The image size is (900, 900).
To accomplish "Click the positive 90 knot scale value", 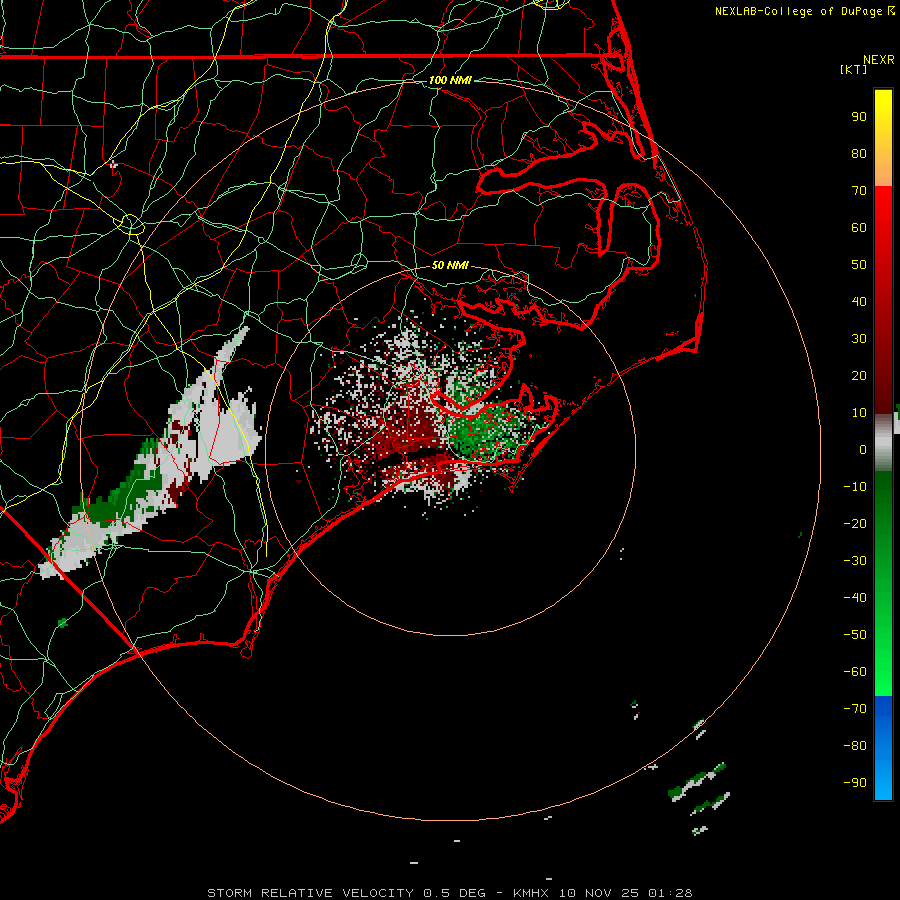I will [x=859, y=117].
